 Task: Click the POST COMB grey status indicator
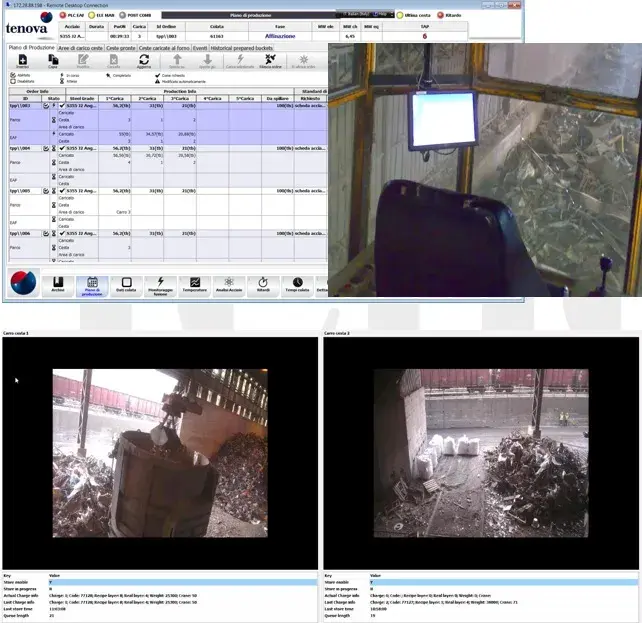pyautogui.click(x=122, y=15)
